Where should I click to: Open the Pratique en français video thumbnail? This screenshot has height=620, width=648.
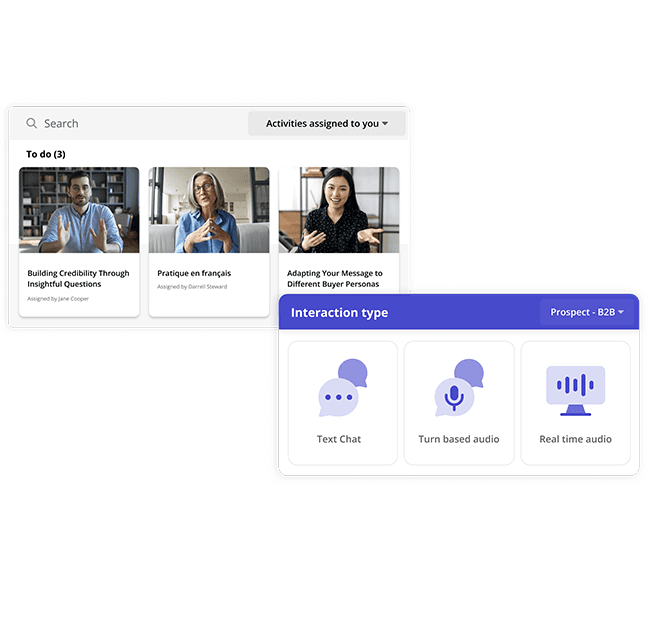[x=209, y=210]
